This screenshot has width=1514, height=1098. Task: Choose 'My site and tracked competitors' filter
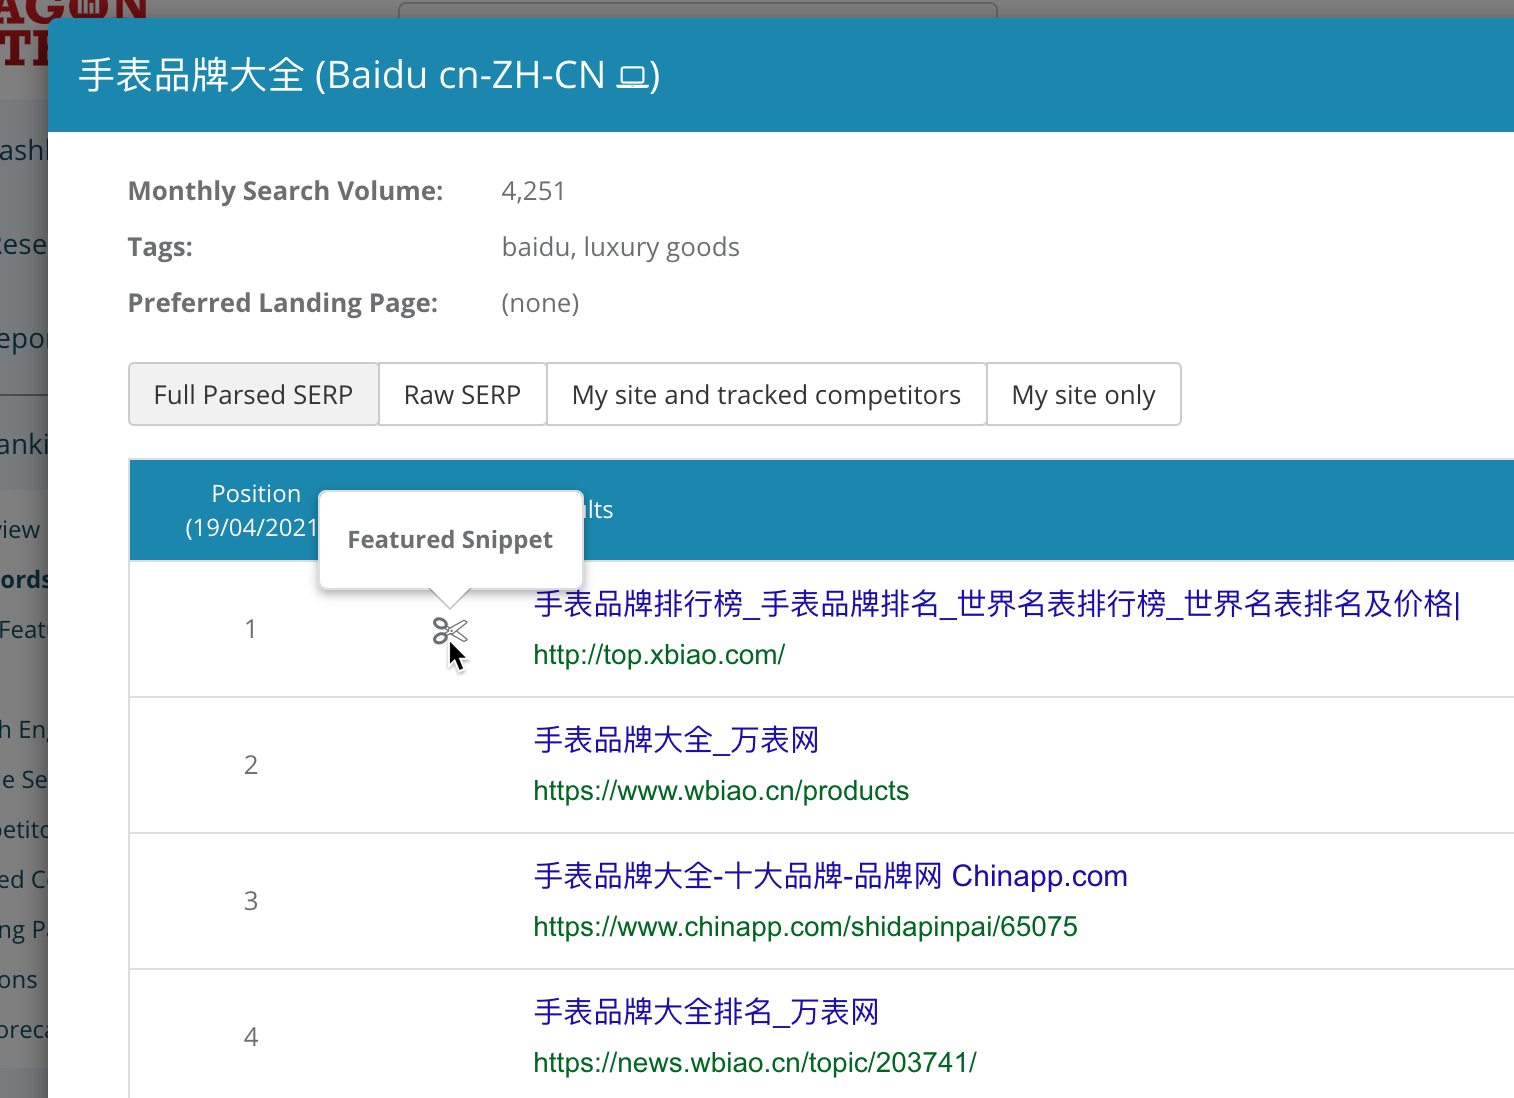(x=766, y=394)
